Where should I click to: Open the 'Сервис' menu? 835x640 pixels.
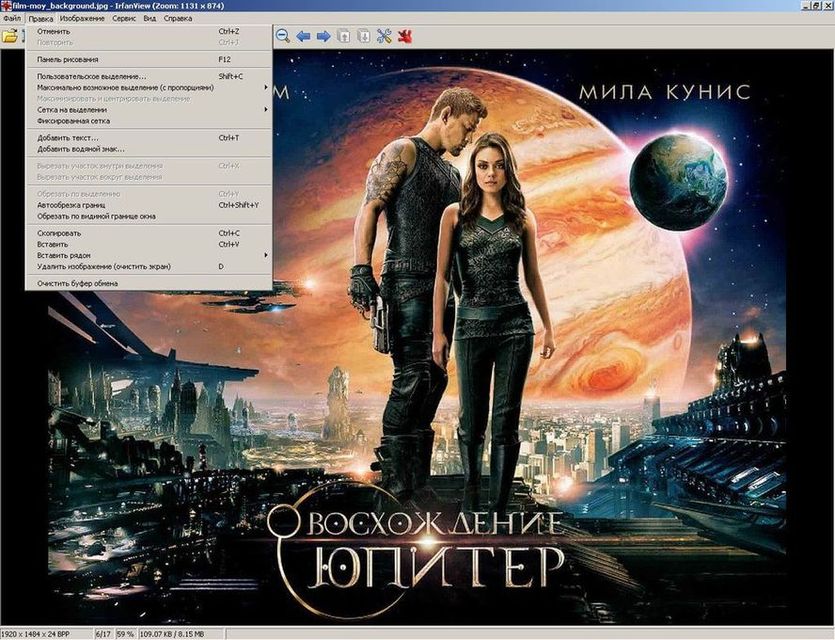pos(125,18)
